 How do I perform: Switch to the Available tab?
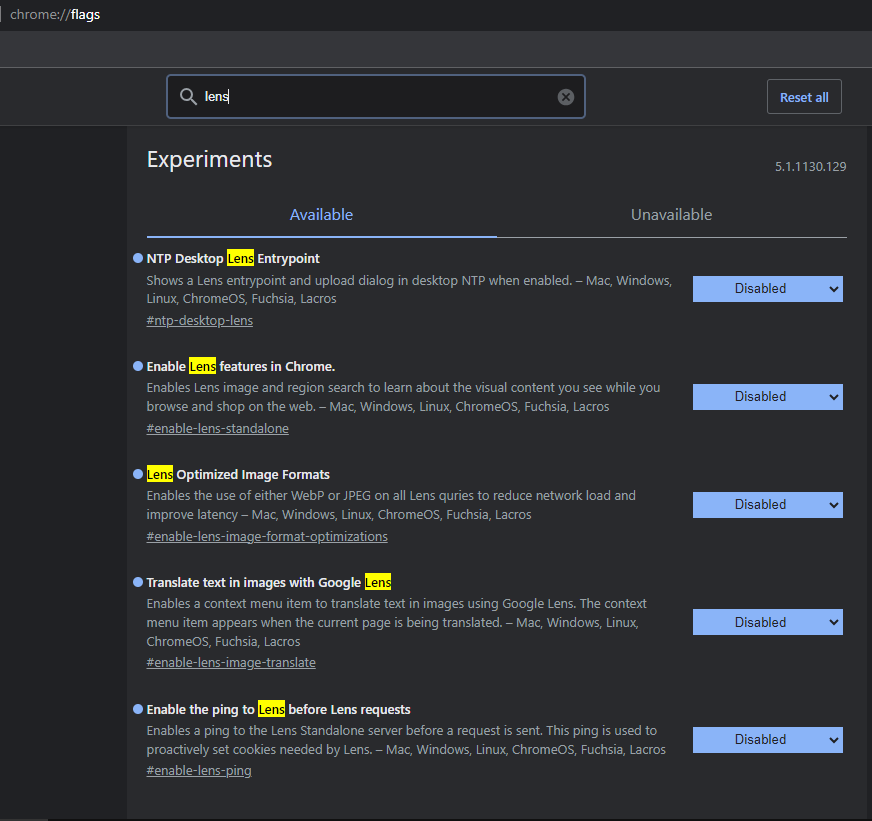tap(321, 215)
